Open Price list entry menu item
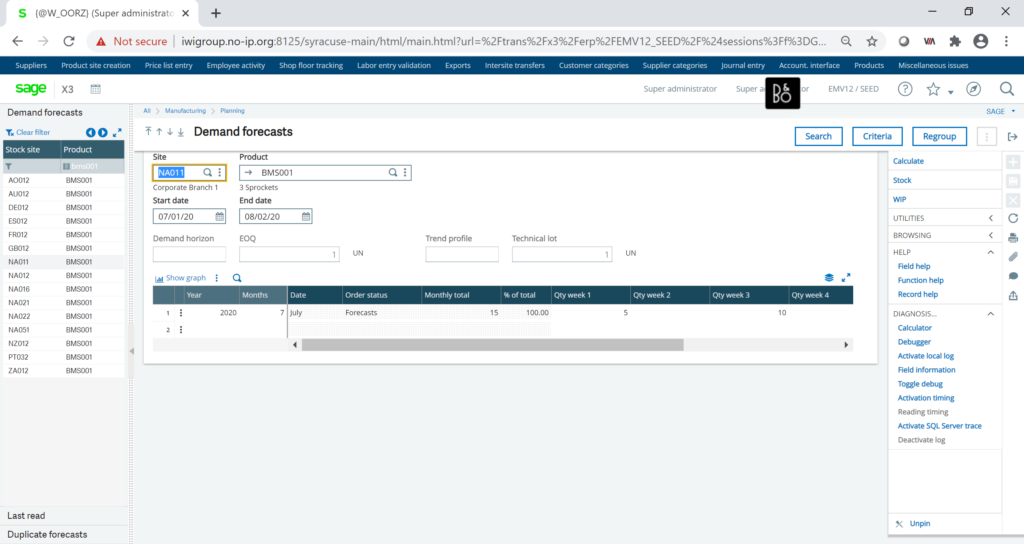1024x544 pixels. click(168, 65)
